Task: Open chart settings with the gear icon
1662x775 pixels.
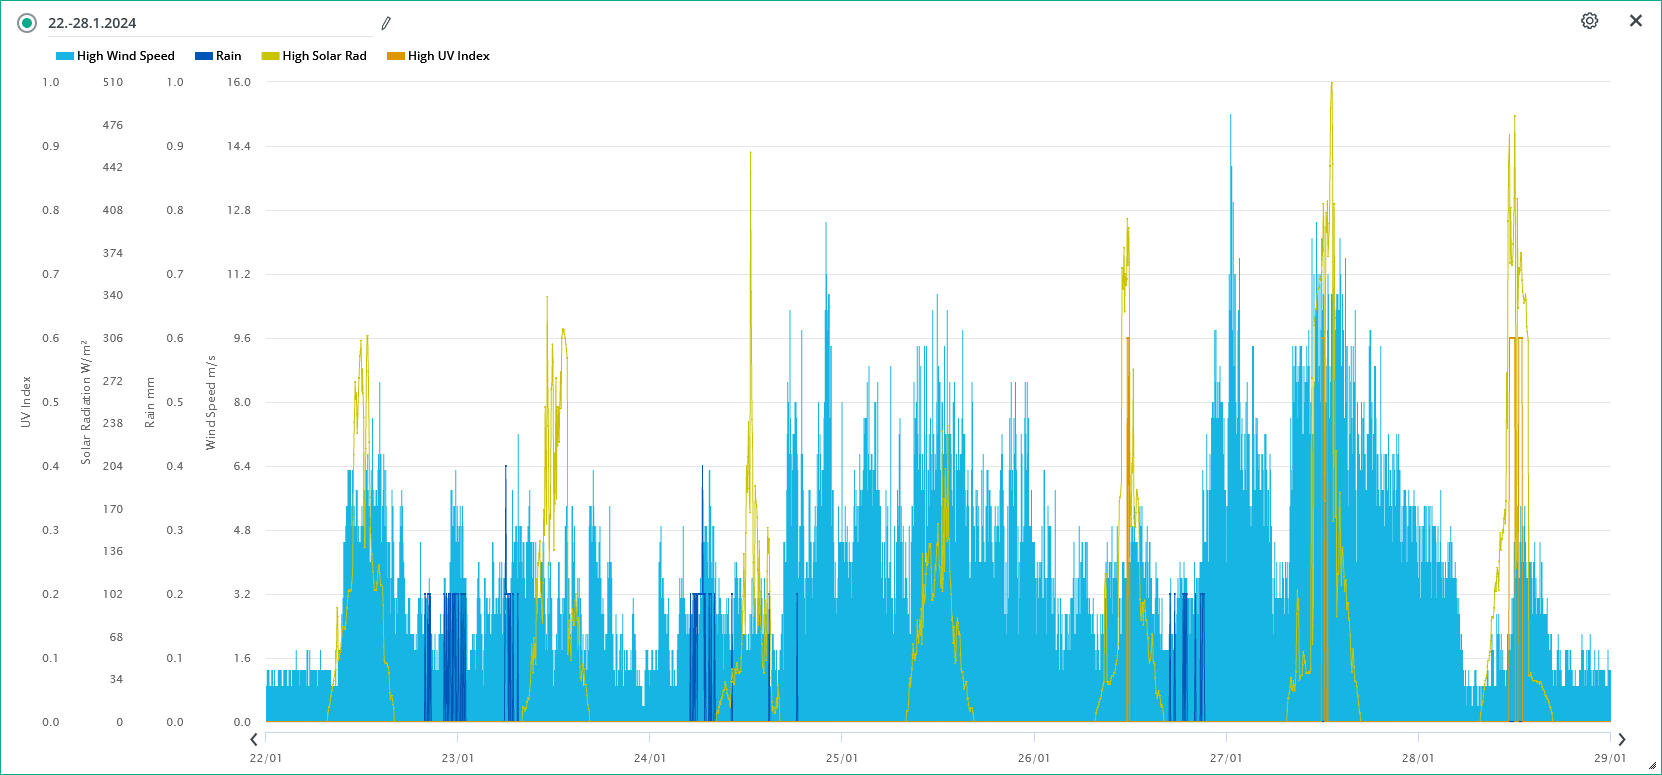Action: click(x=1589, y=21)
